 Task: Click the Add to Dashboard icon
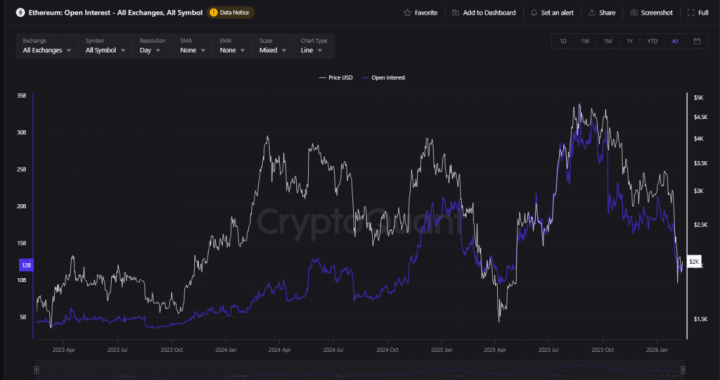click(x=455, y=13)
